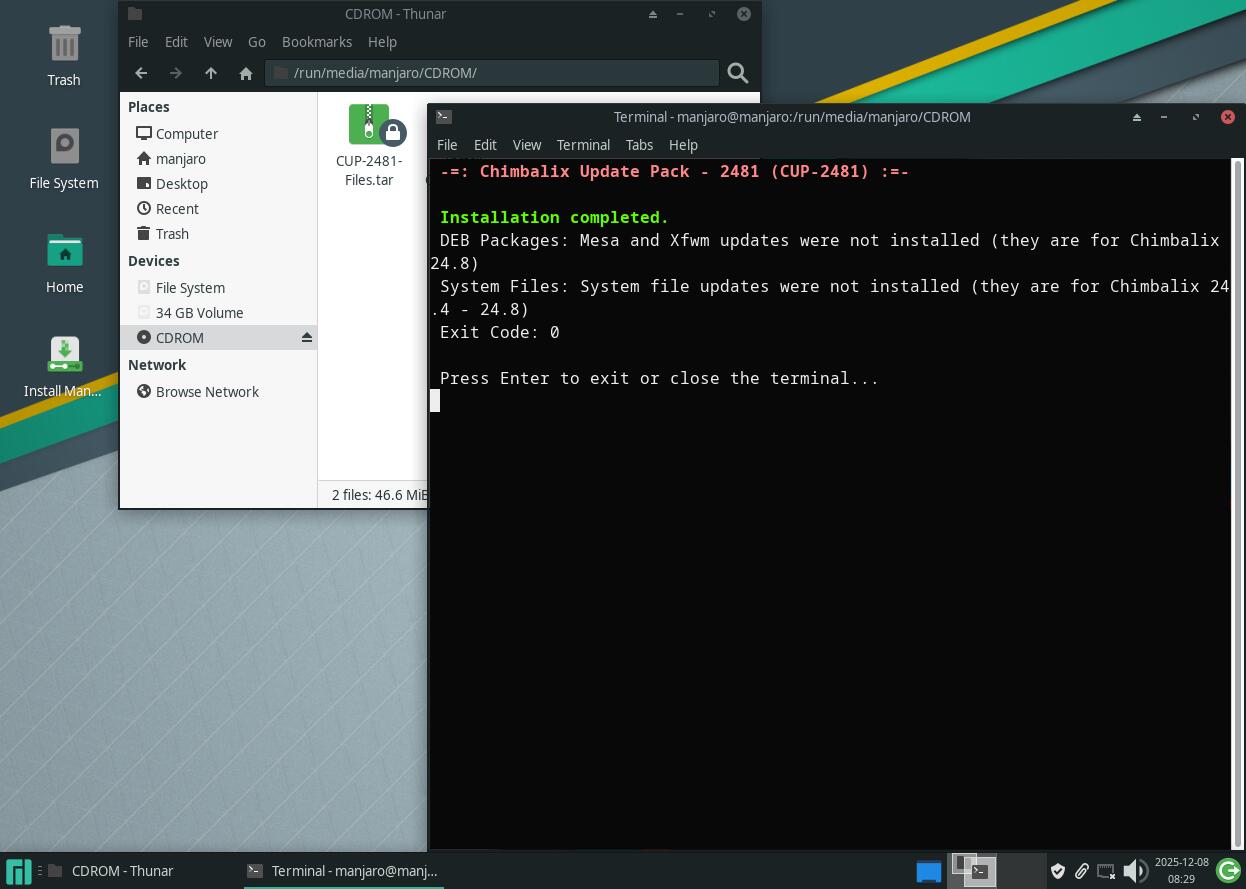Click the Home folder toolbar icon

tap(245, 73)
